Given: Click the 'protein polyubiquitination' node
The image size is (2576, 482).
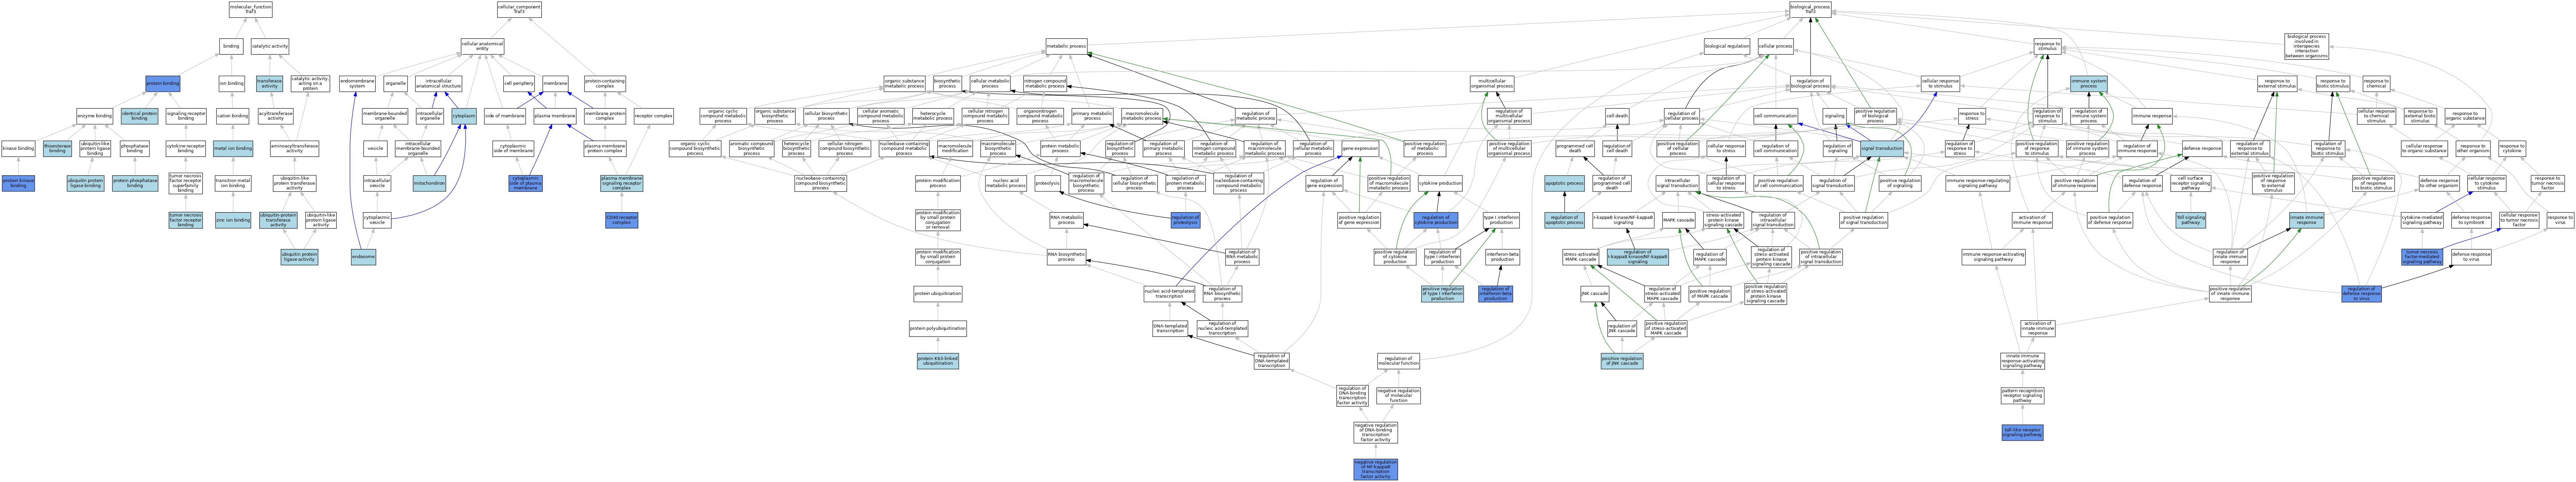Looking at the screenshot, I should coord(938,328).
